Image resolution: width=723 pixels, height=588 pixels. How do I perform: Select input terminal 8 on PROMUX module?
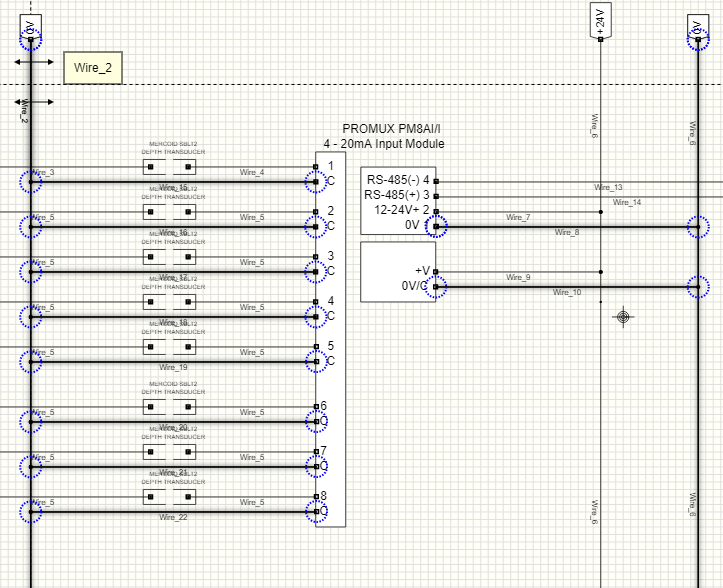(x=316, y=497)
